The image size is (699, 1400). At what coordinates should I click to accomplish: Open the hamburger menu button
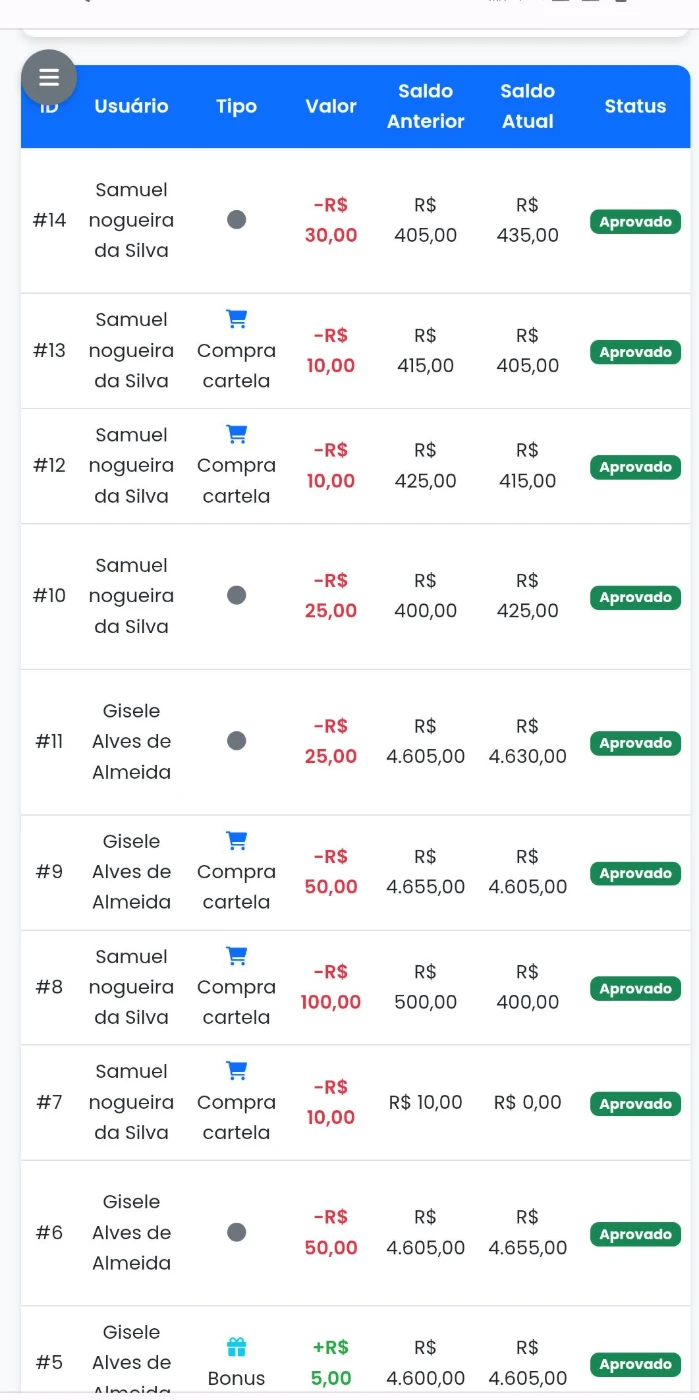coord(49,77)
